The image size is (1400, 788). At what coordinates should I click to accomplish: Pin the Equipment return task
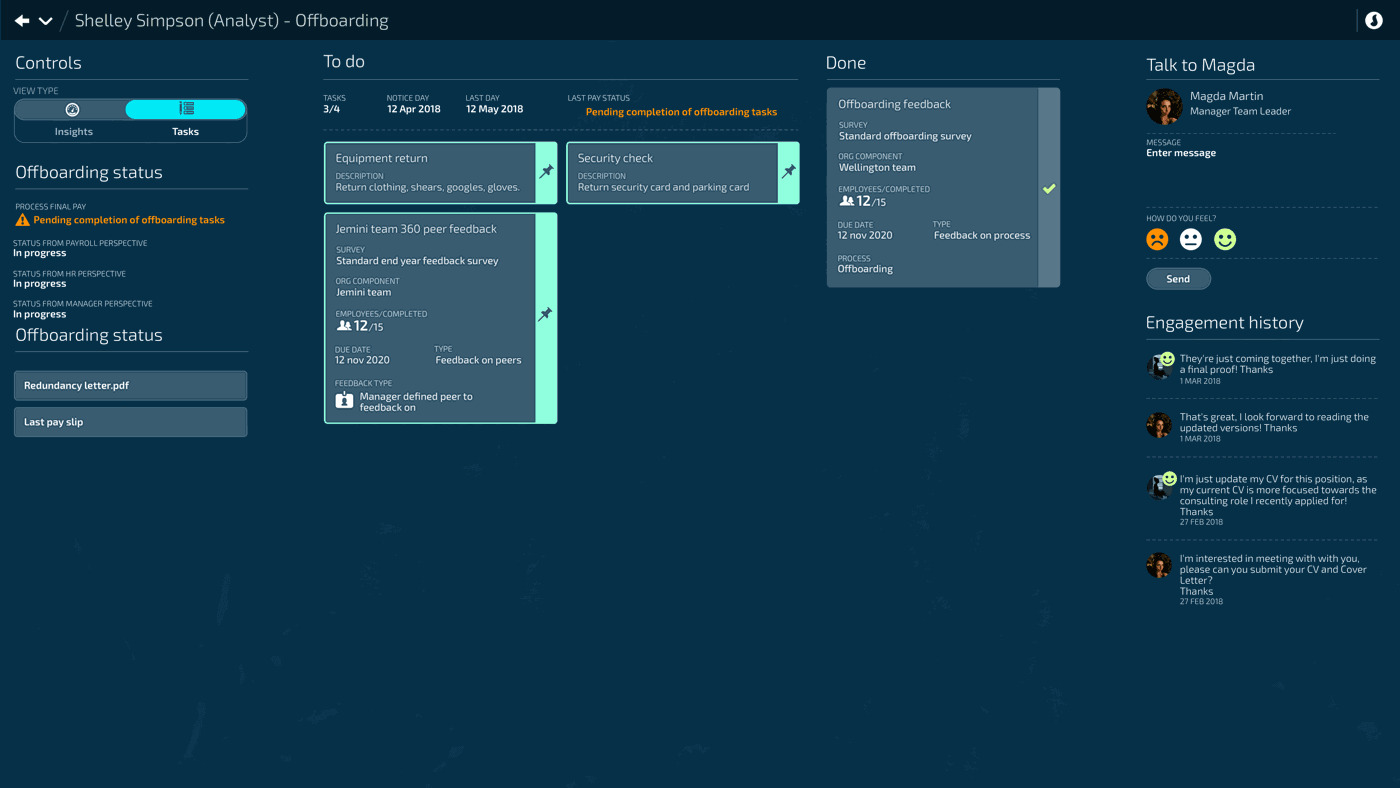[546, 172]
